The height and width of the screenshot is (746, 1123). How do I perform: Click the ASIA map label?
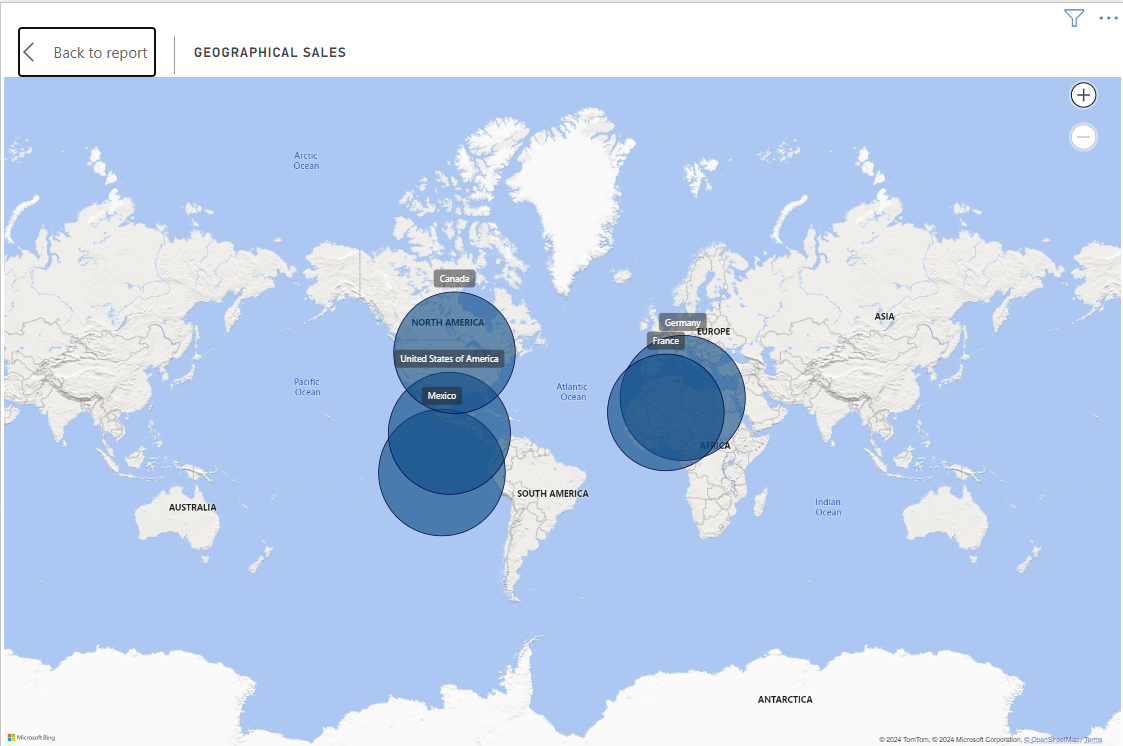point(885,316)
